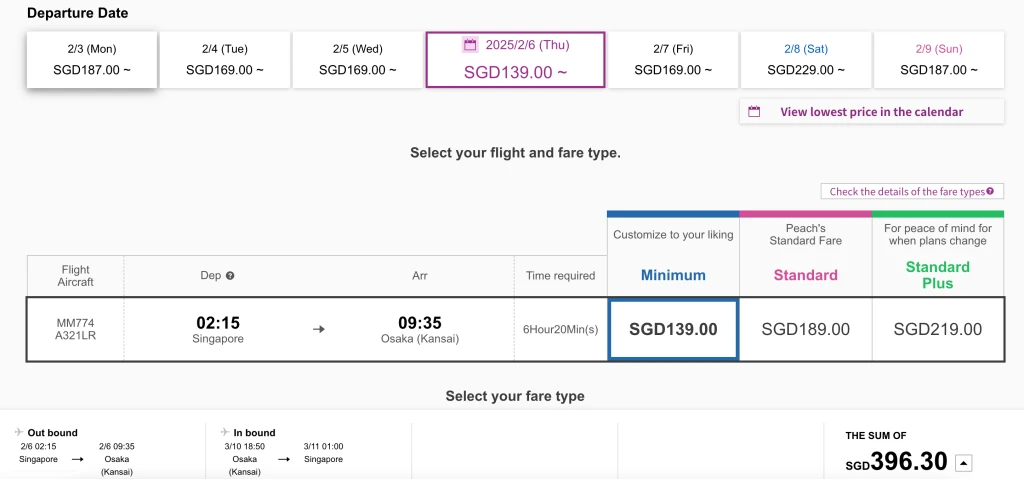Click the question mark icon next to Dep
This screenshot has width=1024, height=479.
pos(230,276)
